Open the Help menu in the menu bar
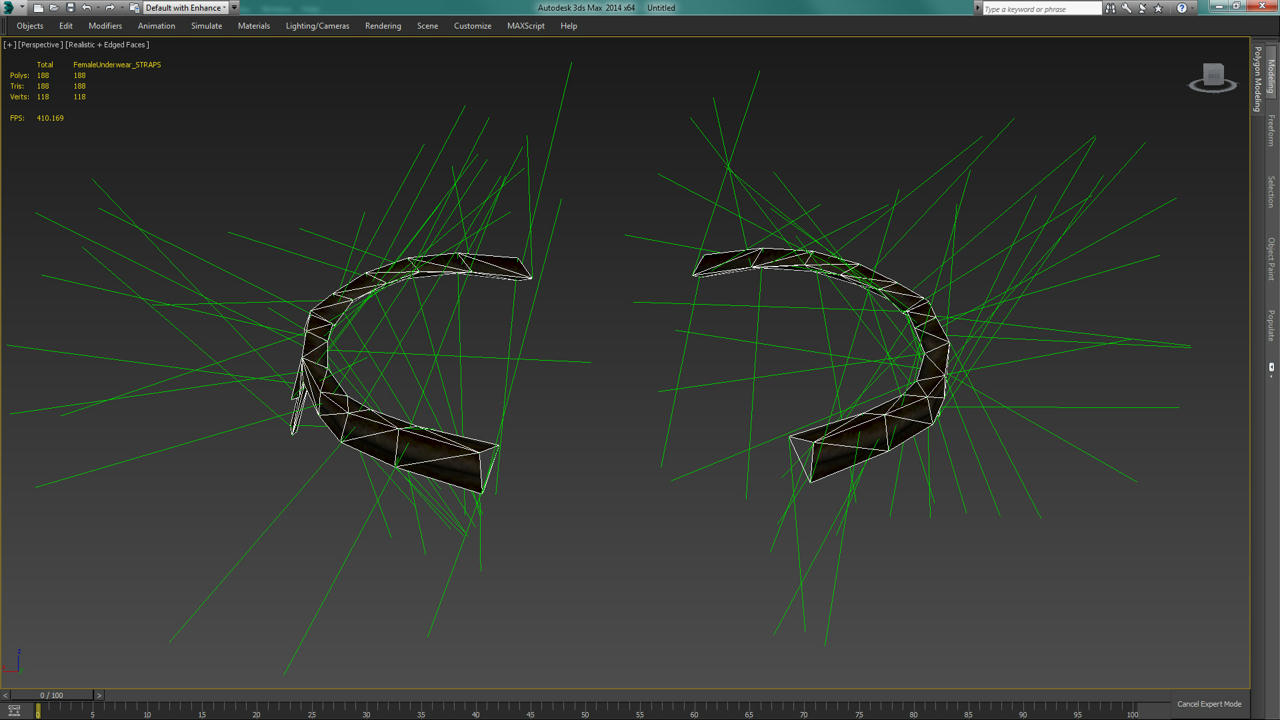Screen dimensions: 1280x720 tap(569, 26)
